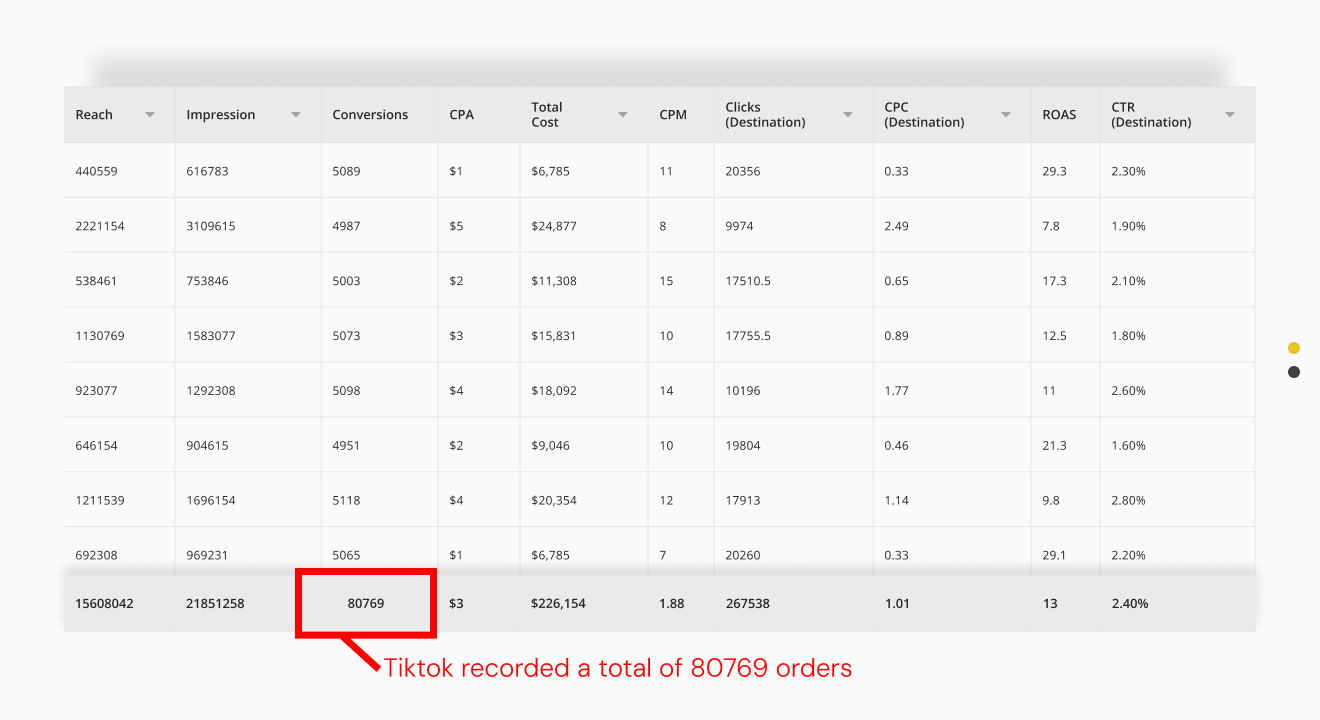Open the Clicks (Destination) column dropdown arrow

848,115
